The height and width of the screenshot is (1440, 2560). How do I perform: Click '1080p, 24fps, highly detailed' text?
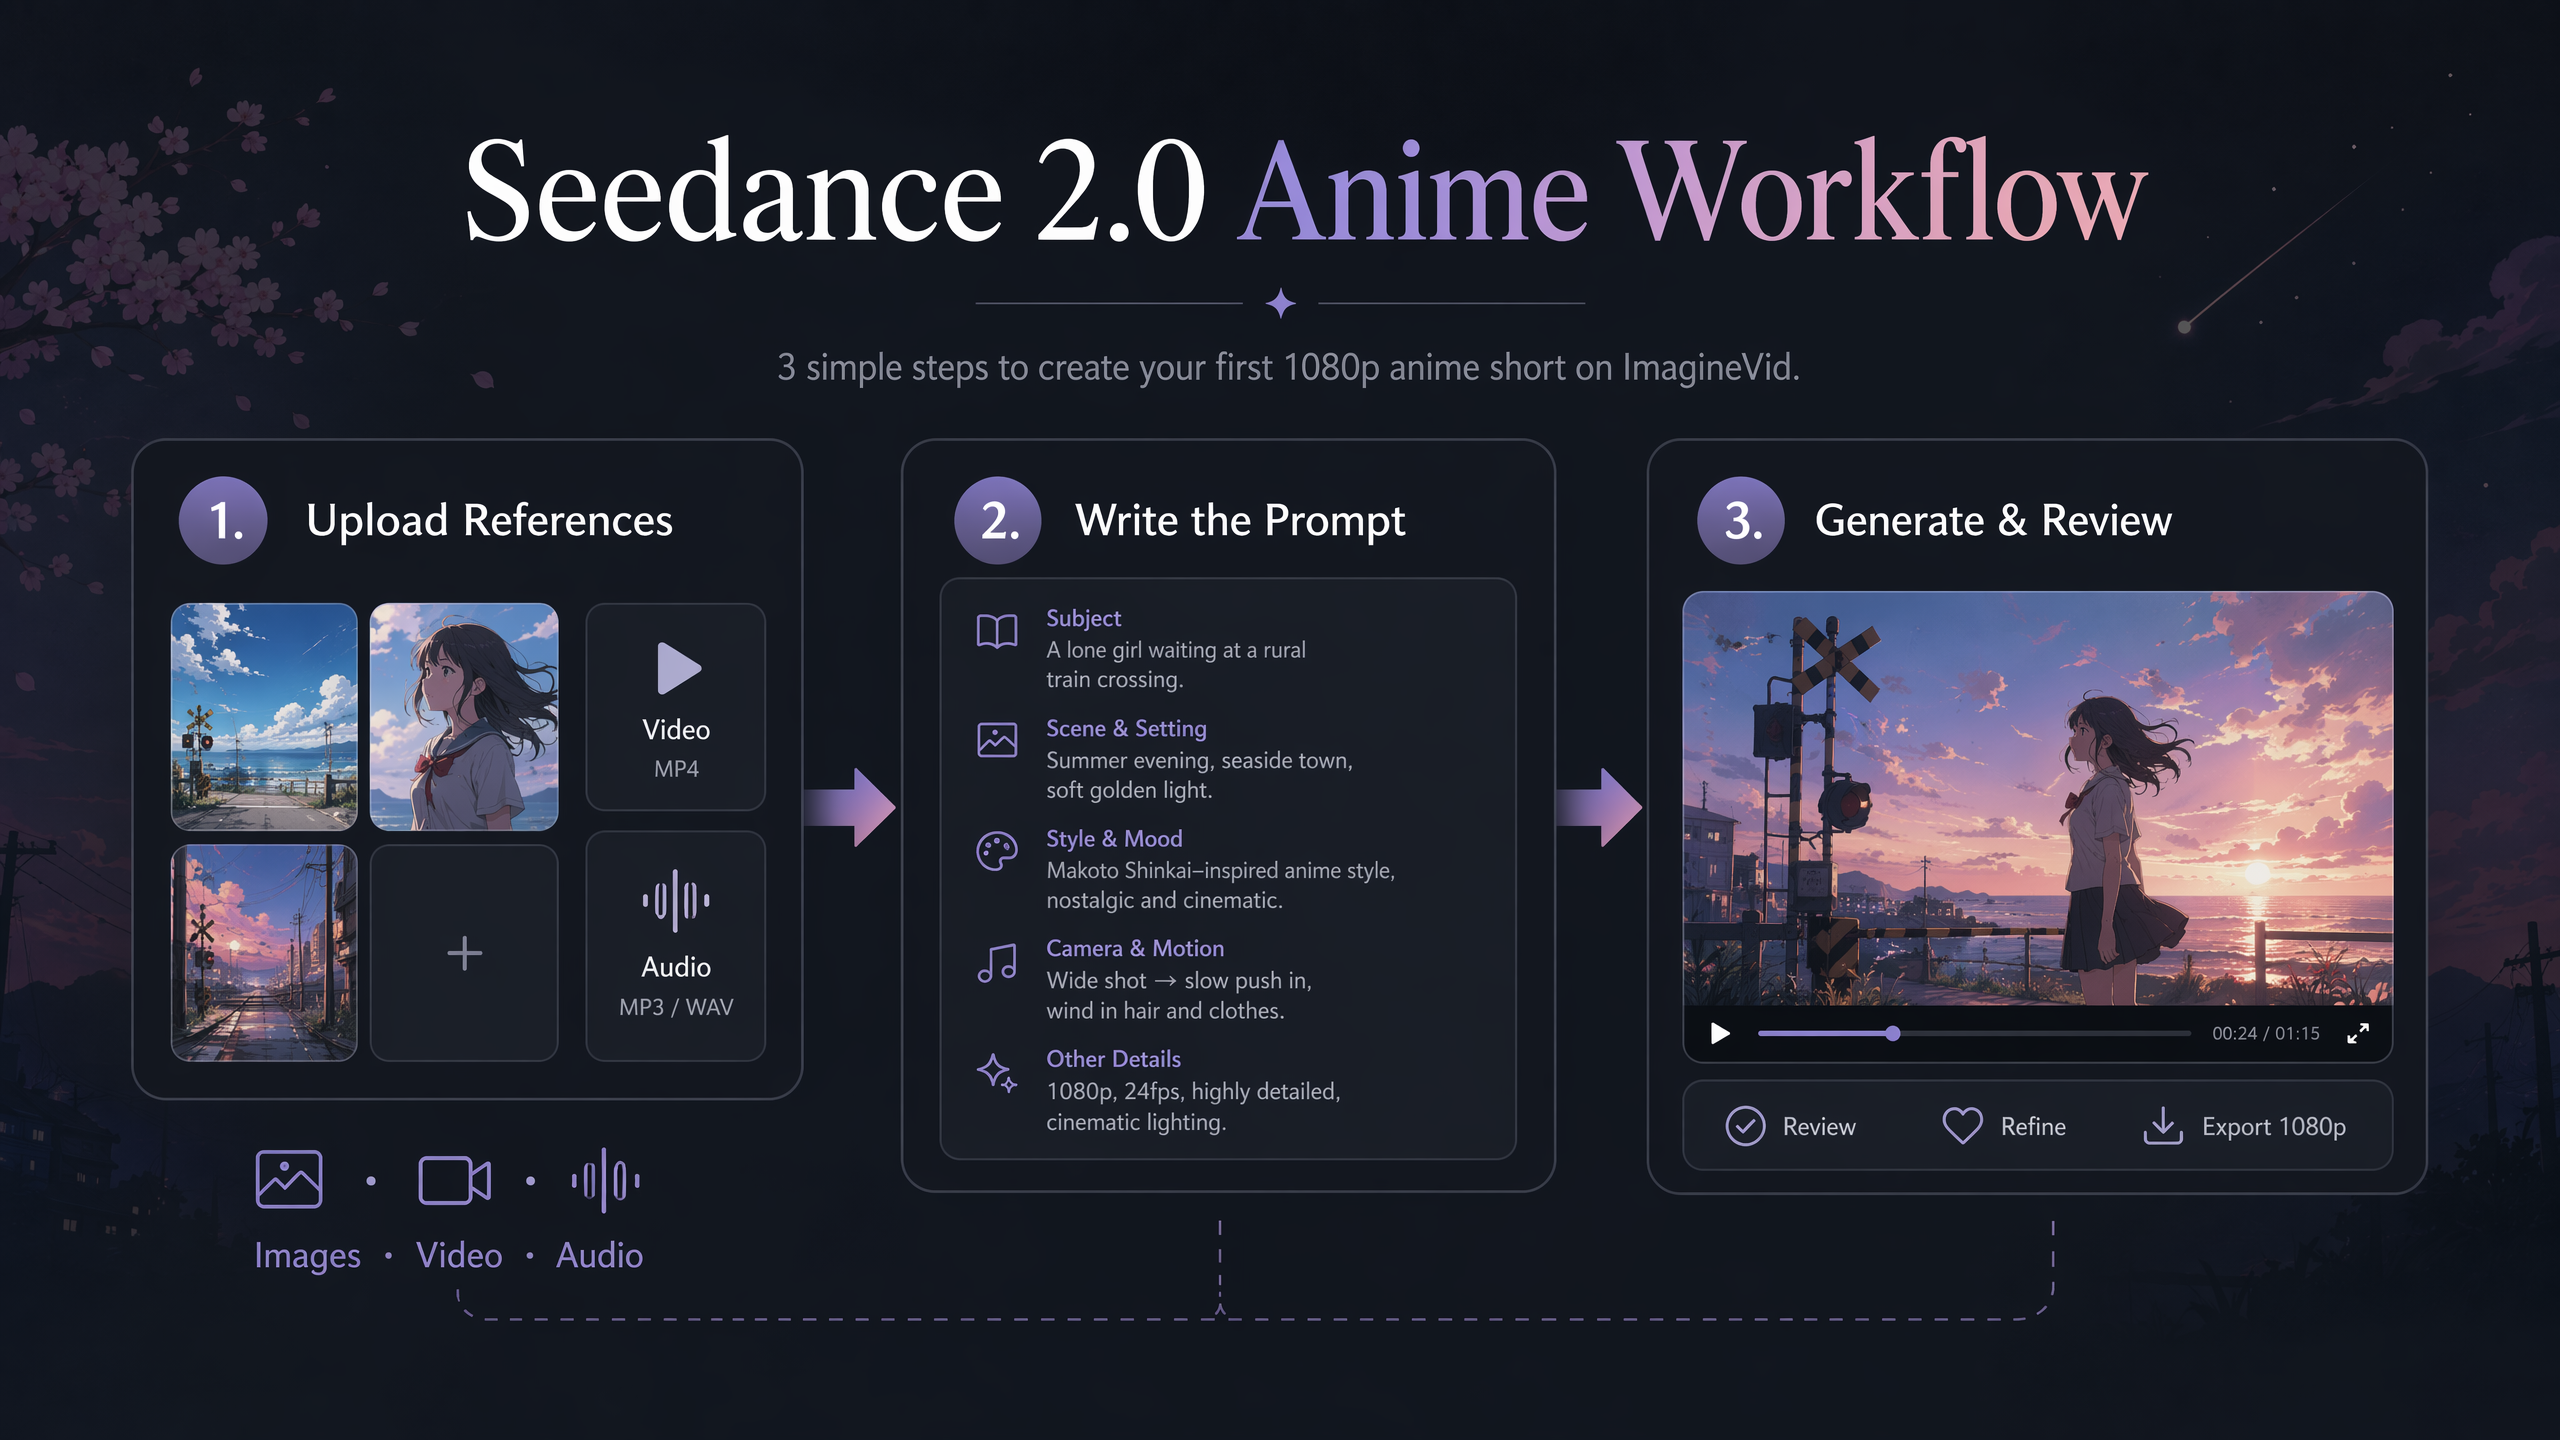(x=1193, y=1091)
